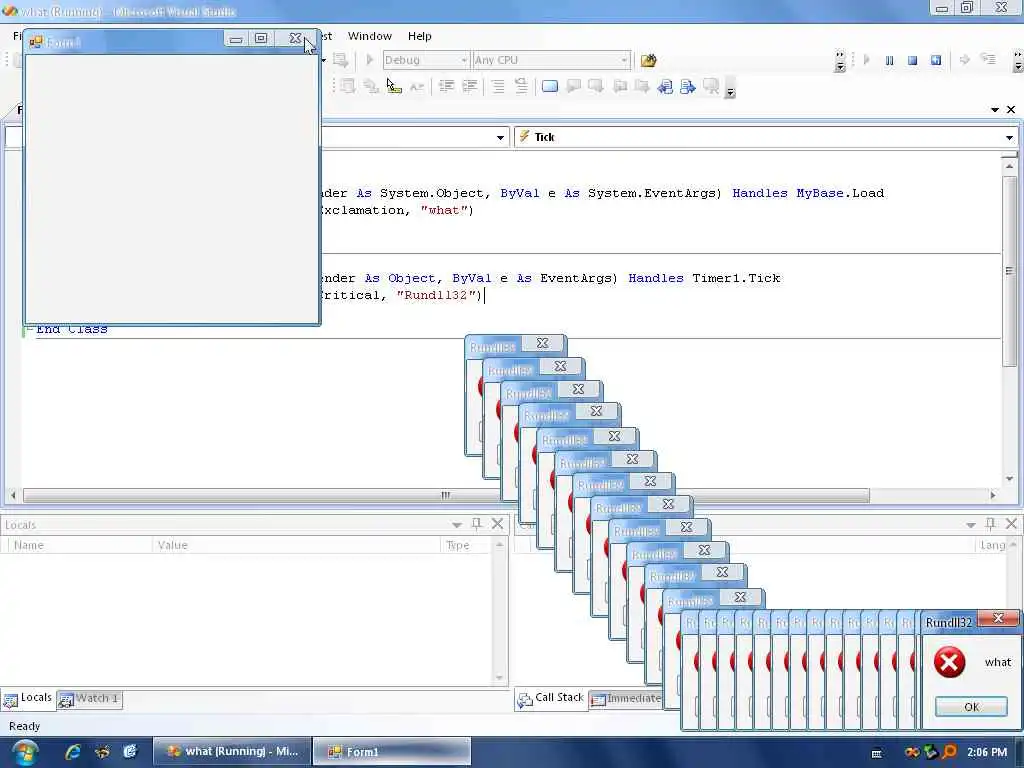Click the Comment out selected lines icon
Screen dimensions: 1024x768
[x=498, y=86]
